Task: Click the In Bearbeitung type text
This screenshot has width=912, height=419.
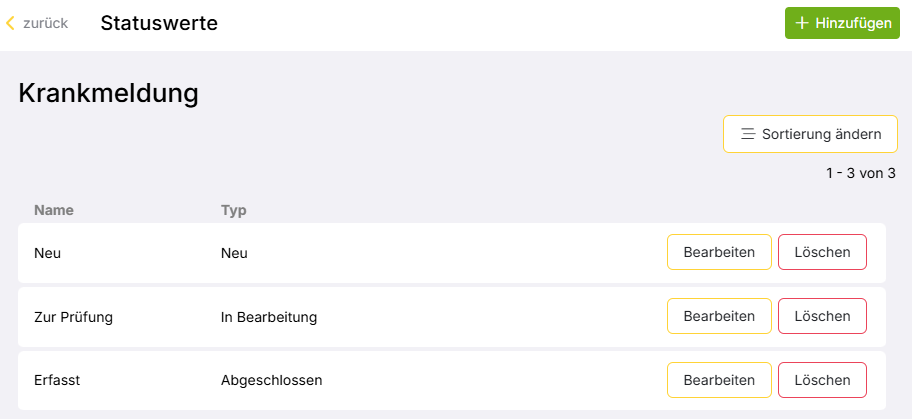Action: (268, 317)
